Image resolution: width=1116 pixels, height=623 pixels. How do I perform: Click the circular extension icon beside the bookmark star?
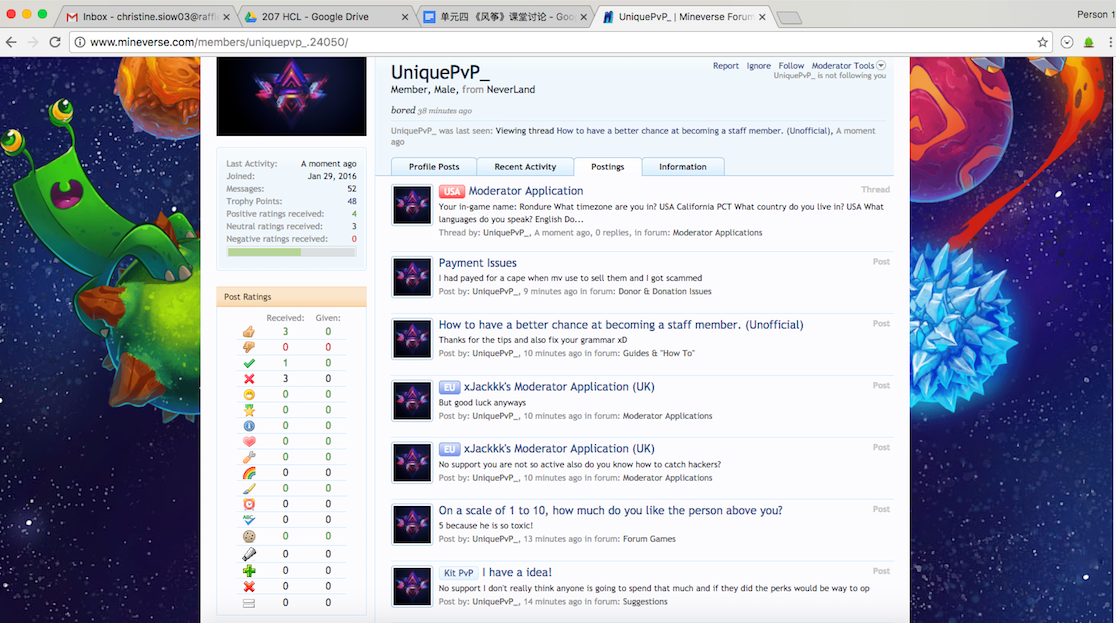pos(1067,42)
